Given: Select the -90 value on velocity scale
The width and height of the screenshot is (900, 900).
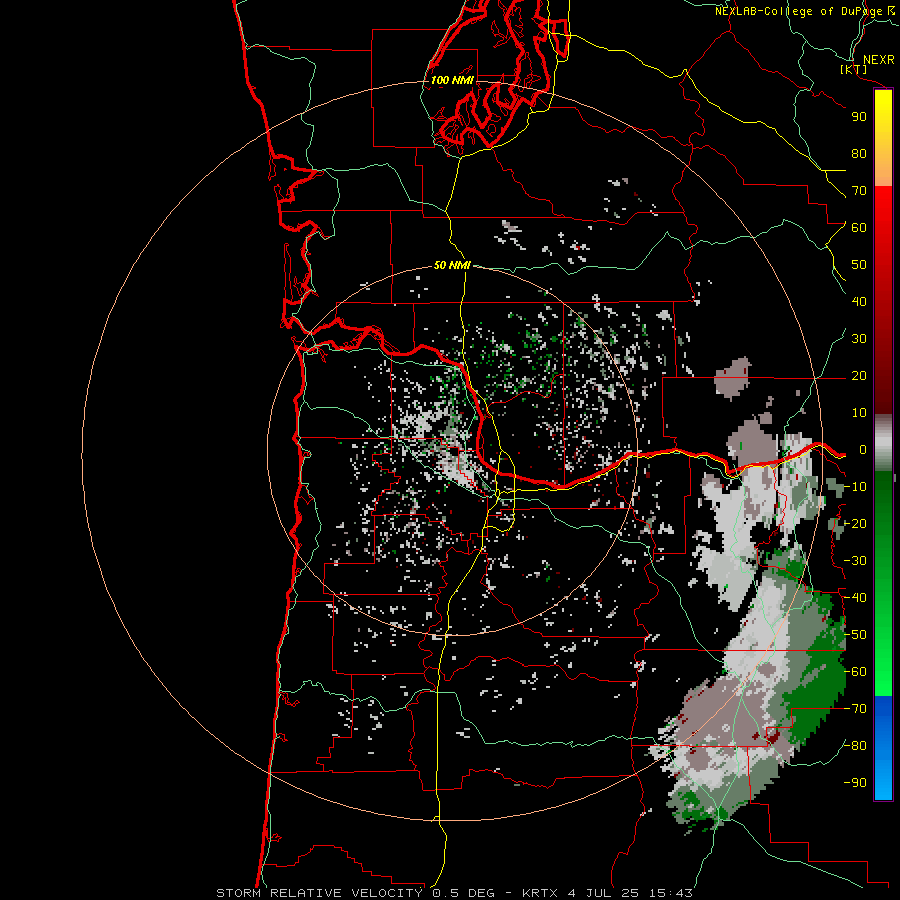Looking at the screenshot, I should tap(855, 783).
